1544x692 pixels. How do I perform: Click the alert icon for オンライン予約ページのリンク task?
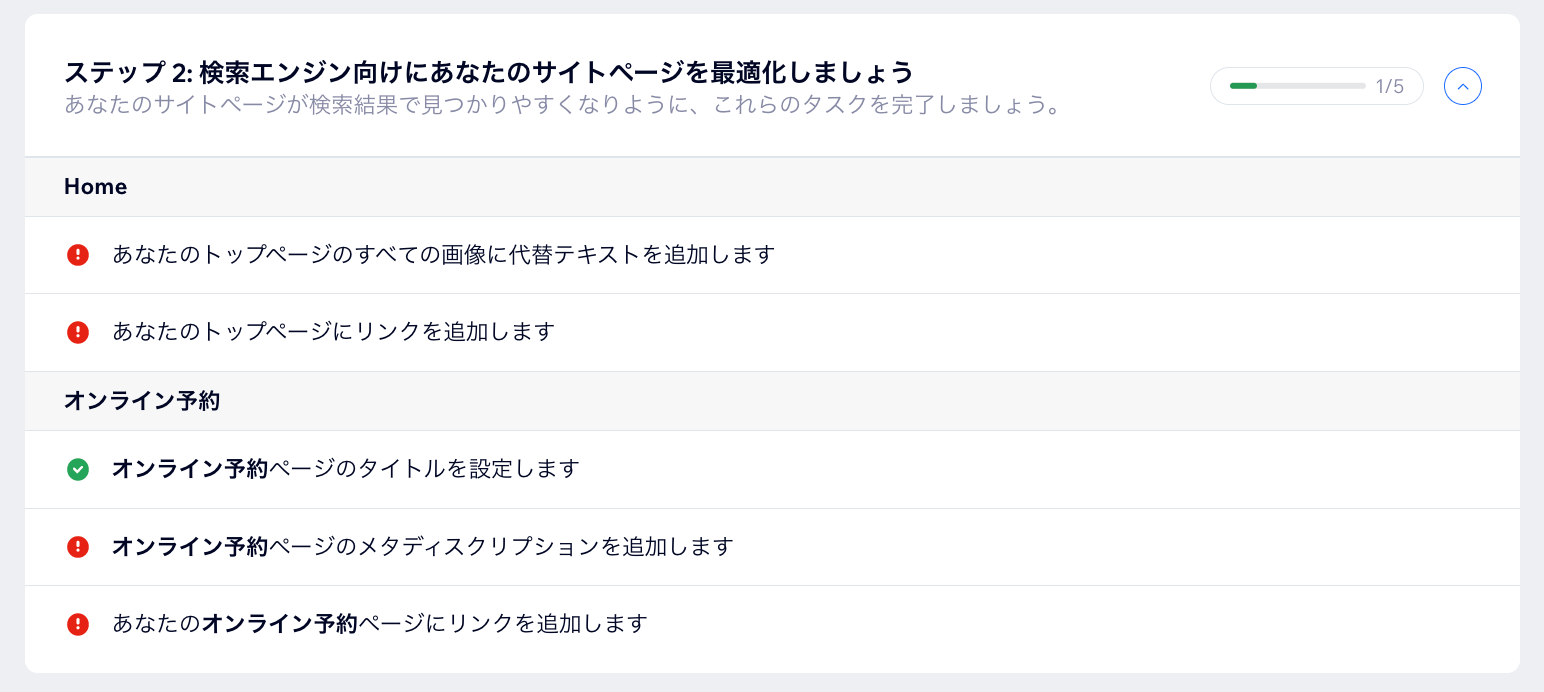78,623
